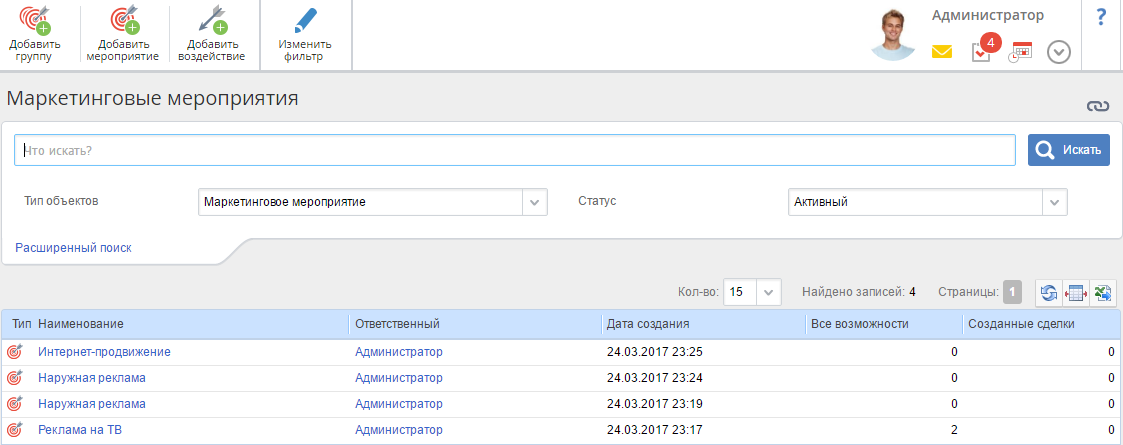This screenshot has width=1123, height=445.
Task: Click the target icon of the 23:19 row
Action: tap(15, 403)
